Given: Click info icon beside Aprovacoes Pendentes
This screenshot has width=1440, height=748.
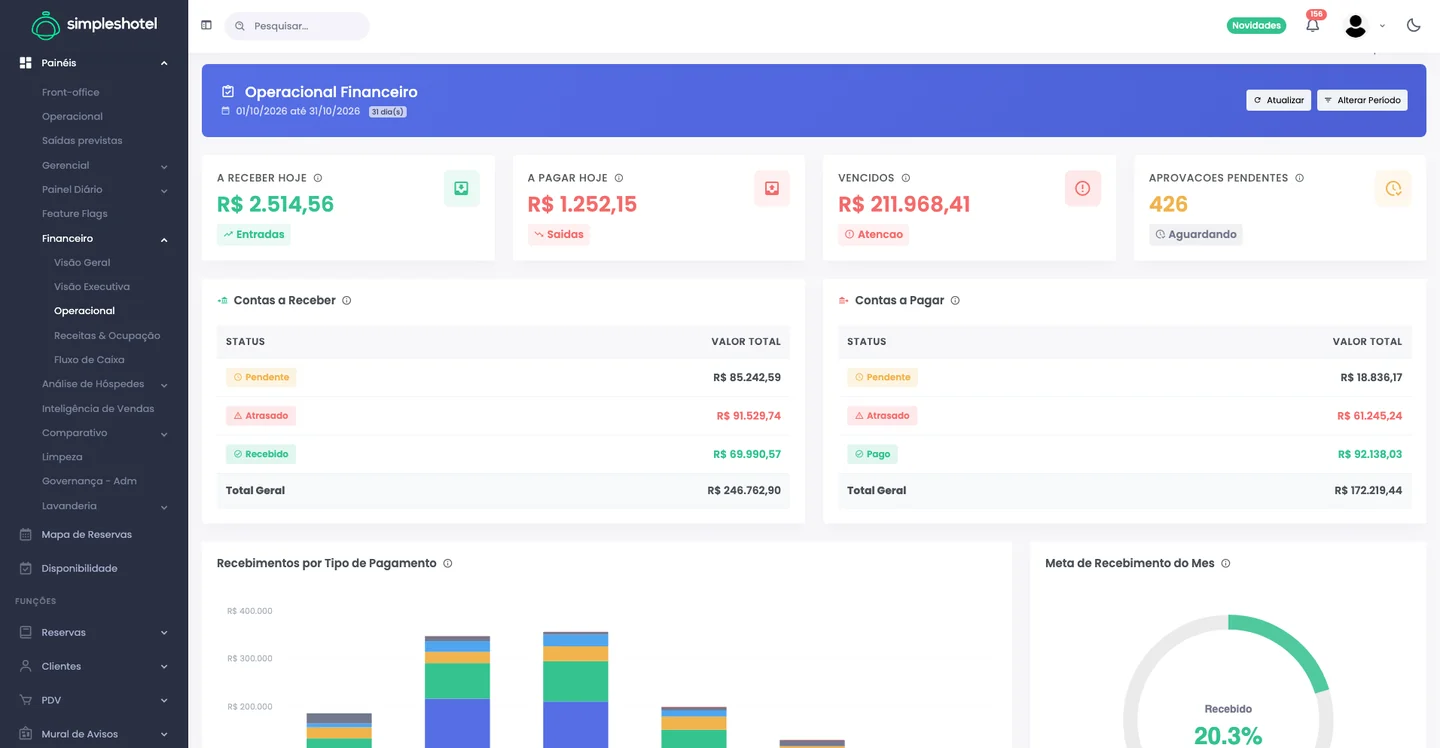Looking at the screenshot, I should point(1299,178).
